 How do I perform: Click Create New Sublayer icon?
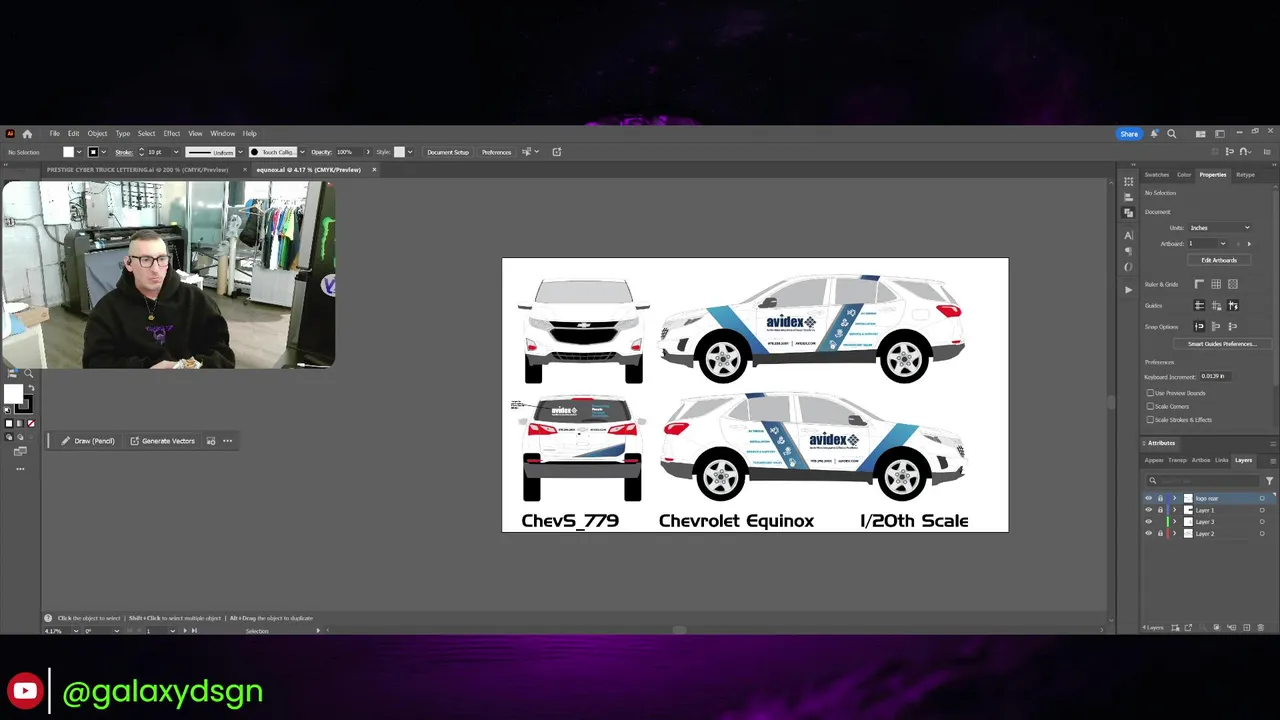(x=1231, y=628)
